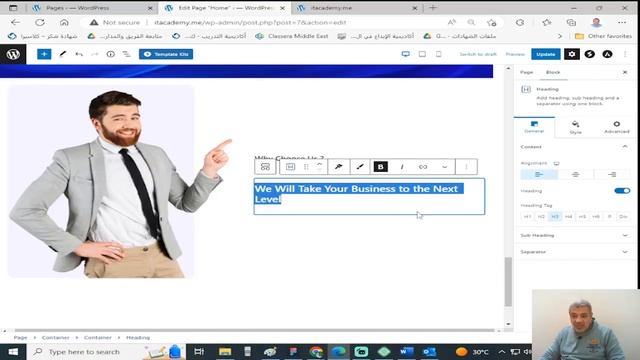Open Windows Start menu
Viewport: 640px width, 360px height.
pos(13,351)
